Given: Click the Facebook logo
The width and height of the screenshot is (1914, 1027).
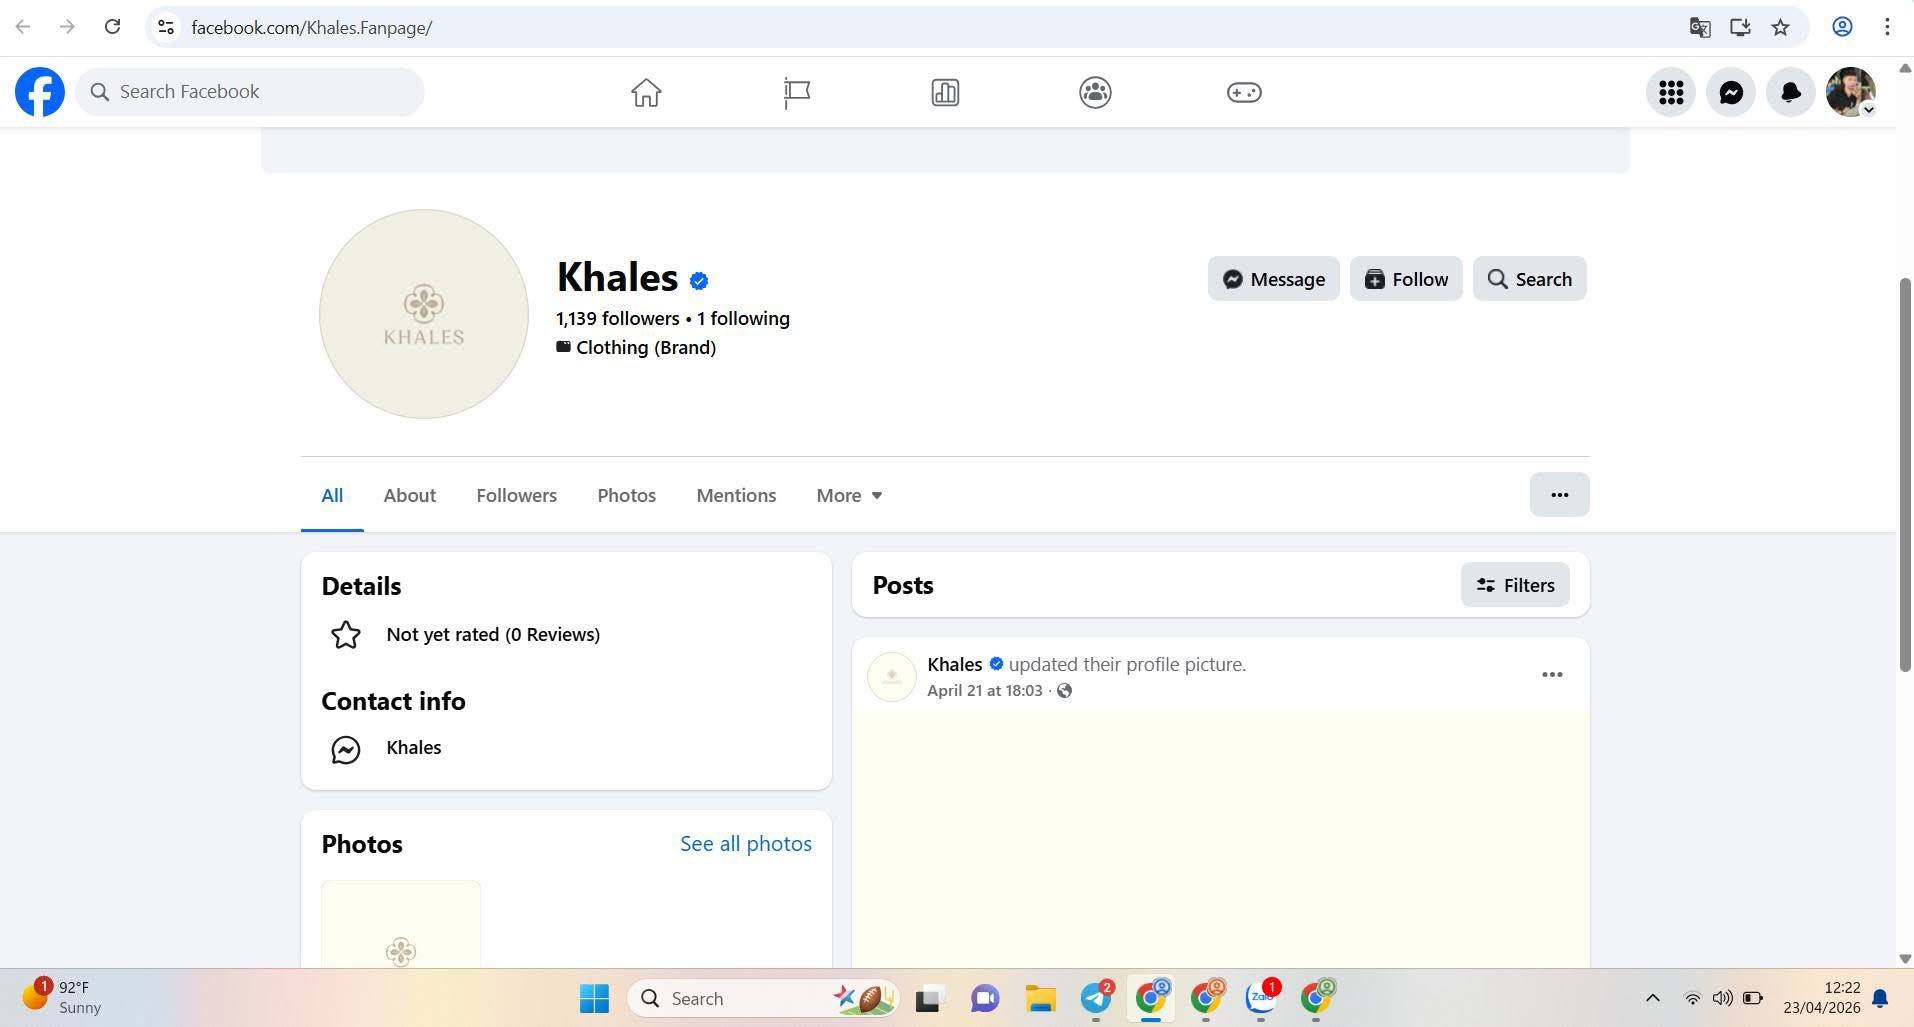Looking at the screenshot, I should click(x=40, y=92).
